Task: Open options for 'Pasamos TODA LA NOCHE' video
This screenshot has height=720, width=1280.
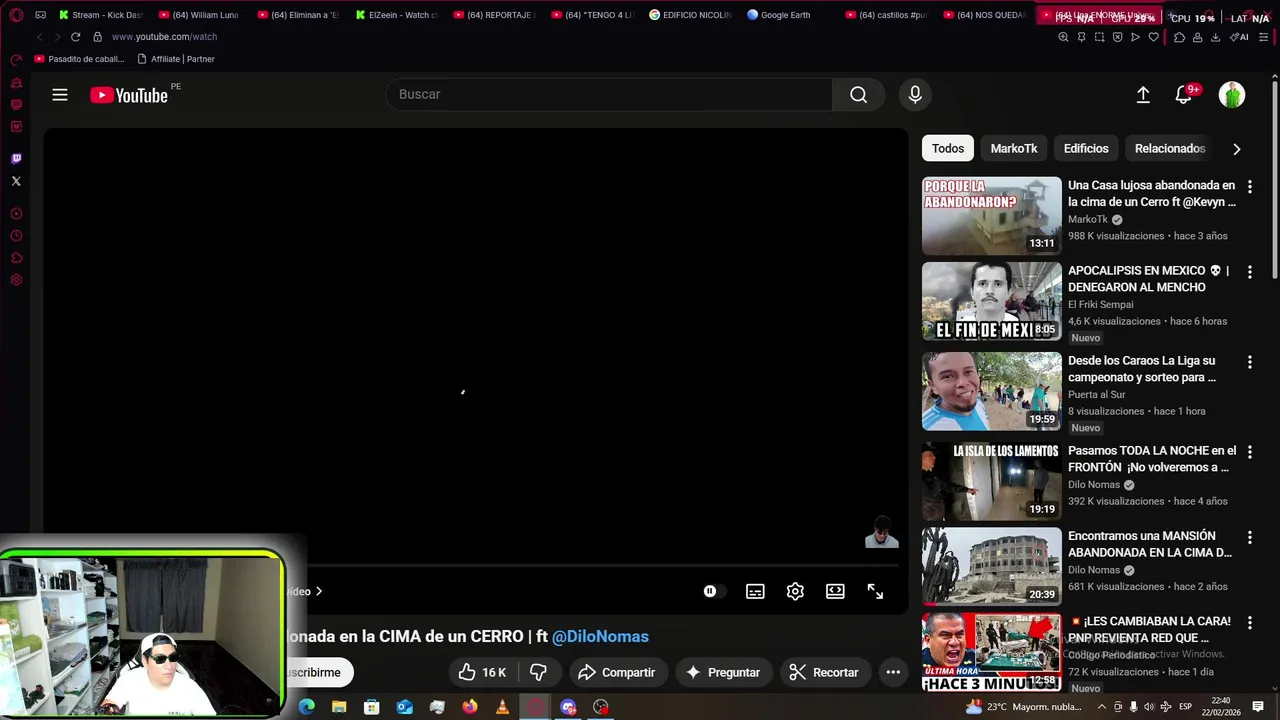Action: [1249, 452]
